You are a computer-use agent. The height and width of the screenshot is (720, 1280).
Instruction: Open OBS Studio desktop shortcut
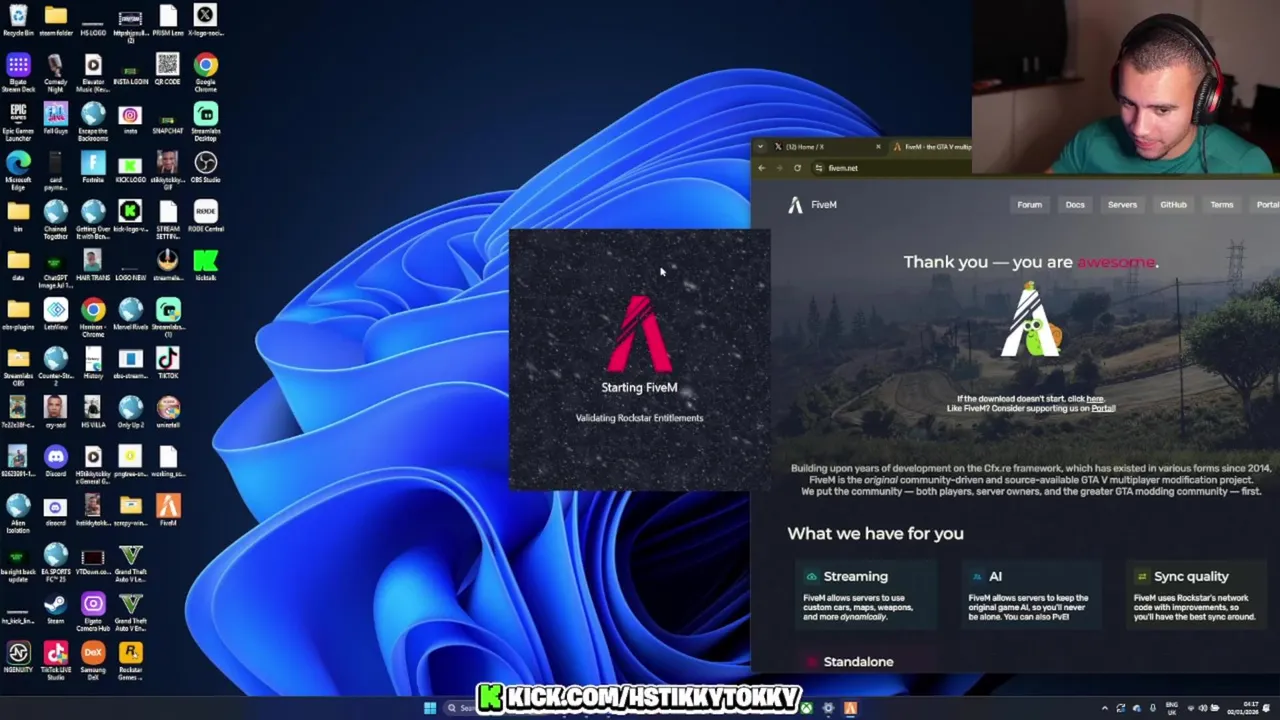pos(205,169)
